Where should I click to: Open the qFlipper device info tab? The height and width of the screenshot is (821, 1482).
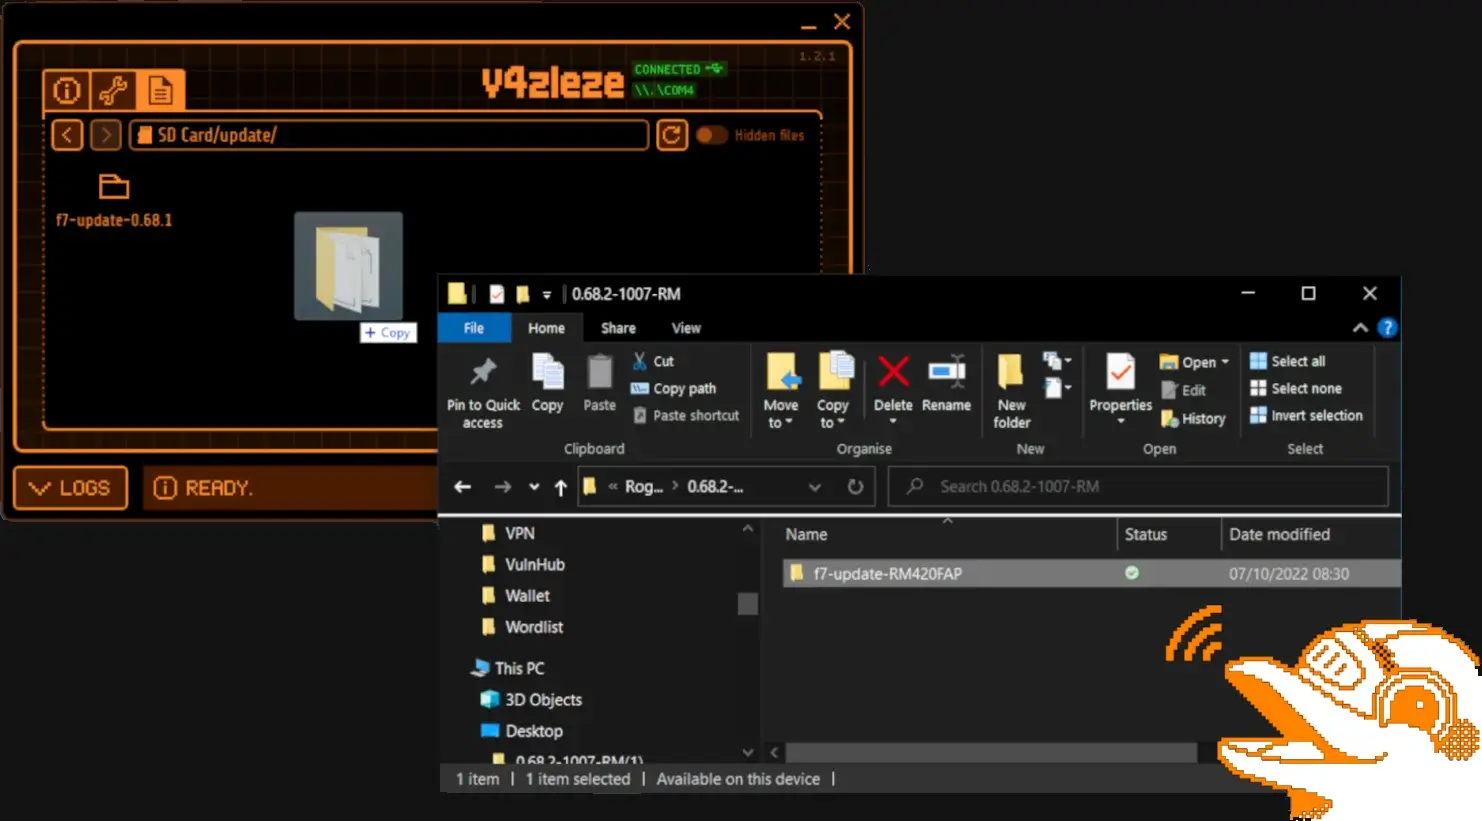tap(67, 91)
